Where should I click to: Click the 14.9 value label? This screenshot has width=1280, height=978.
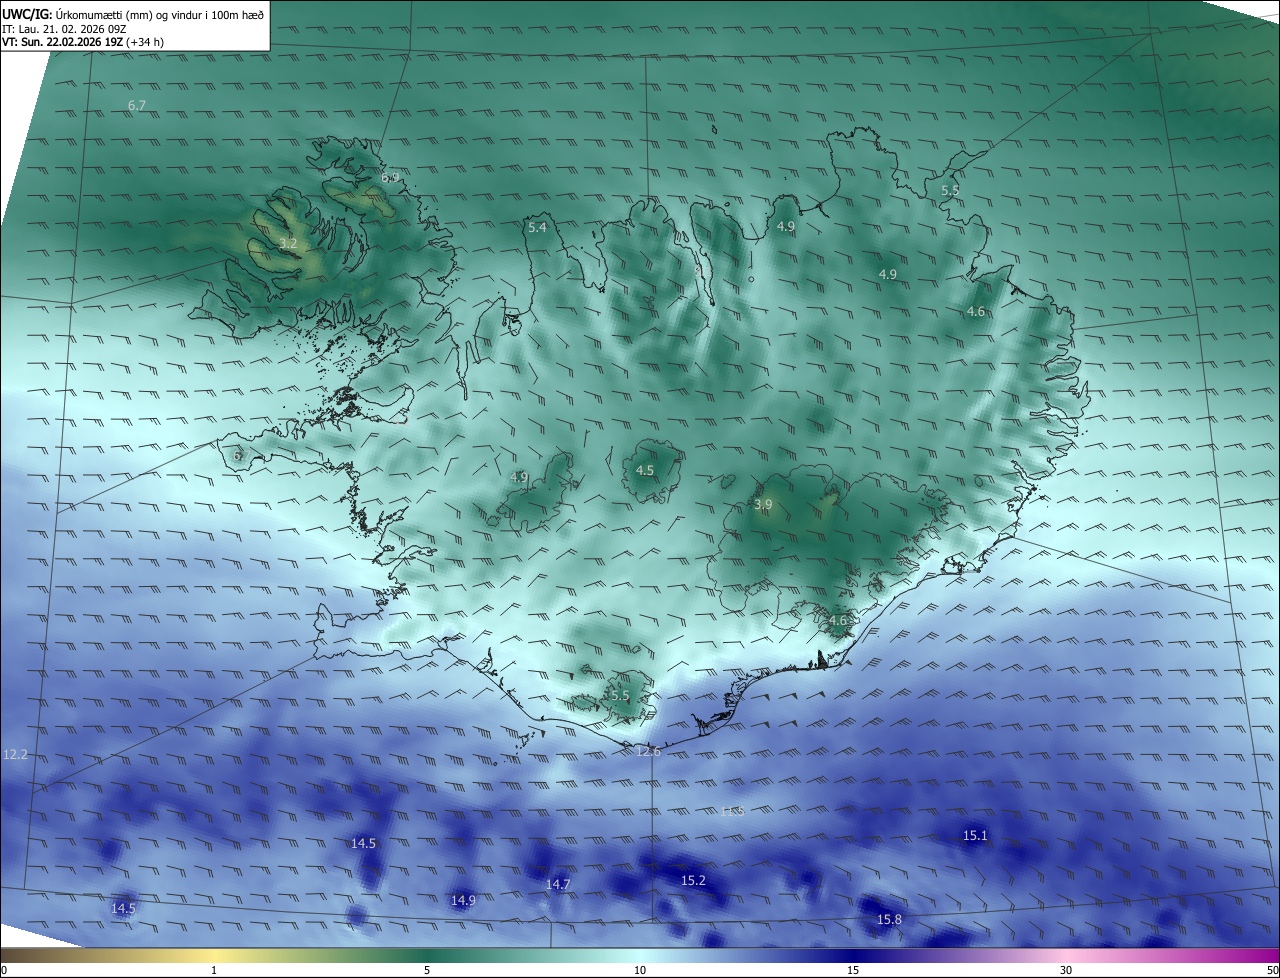[x=463, y=900]
